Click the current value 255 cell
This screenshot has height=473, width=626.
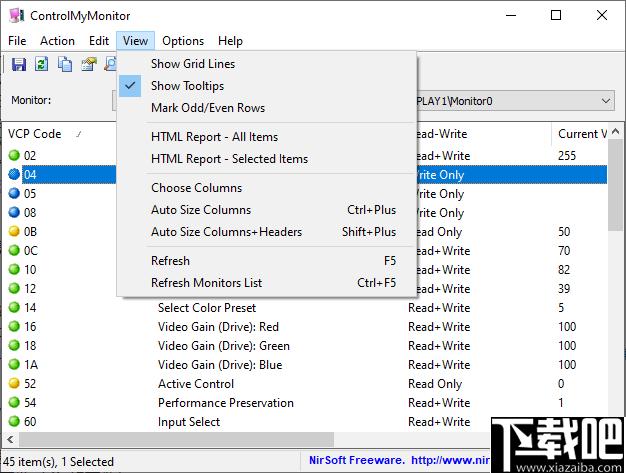[x=567, y=155]
